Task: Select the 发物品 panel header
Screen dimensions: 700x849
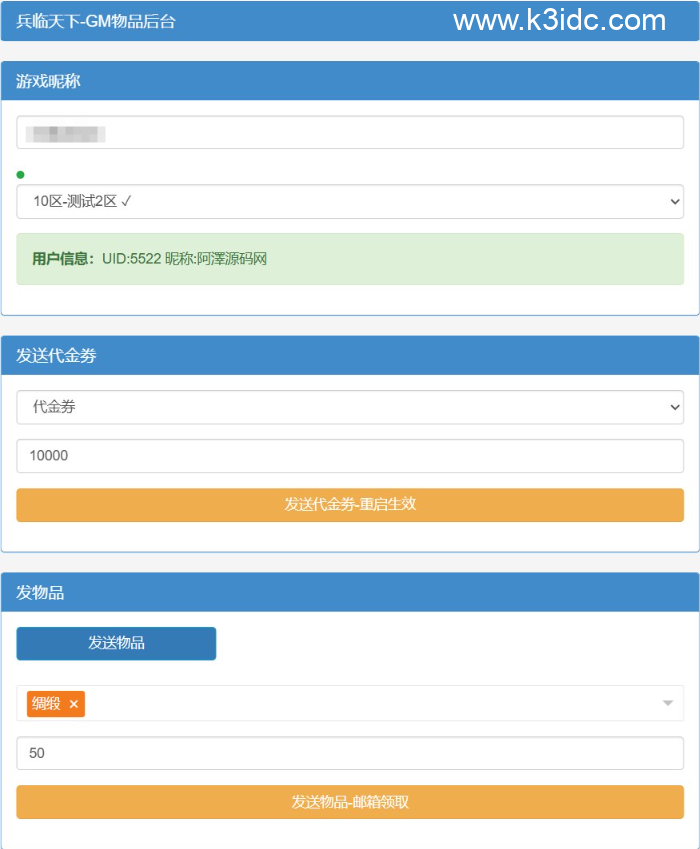Action: (x=40, y=593)
